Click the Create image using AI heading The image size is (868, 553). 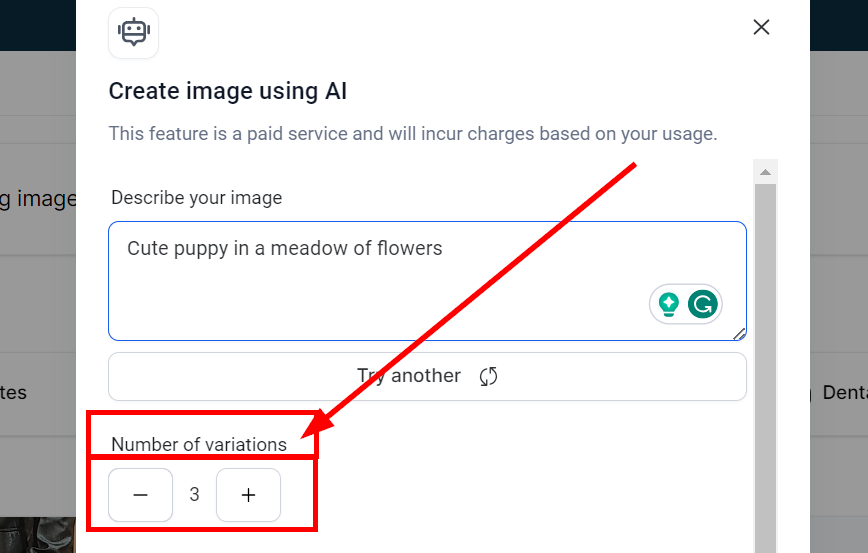click(x=227, y=91)
